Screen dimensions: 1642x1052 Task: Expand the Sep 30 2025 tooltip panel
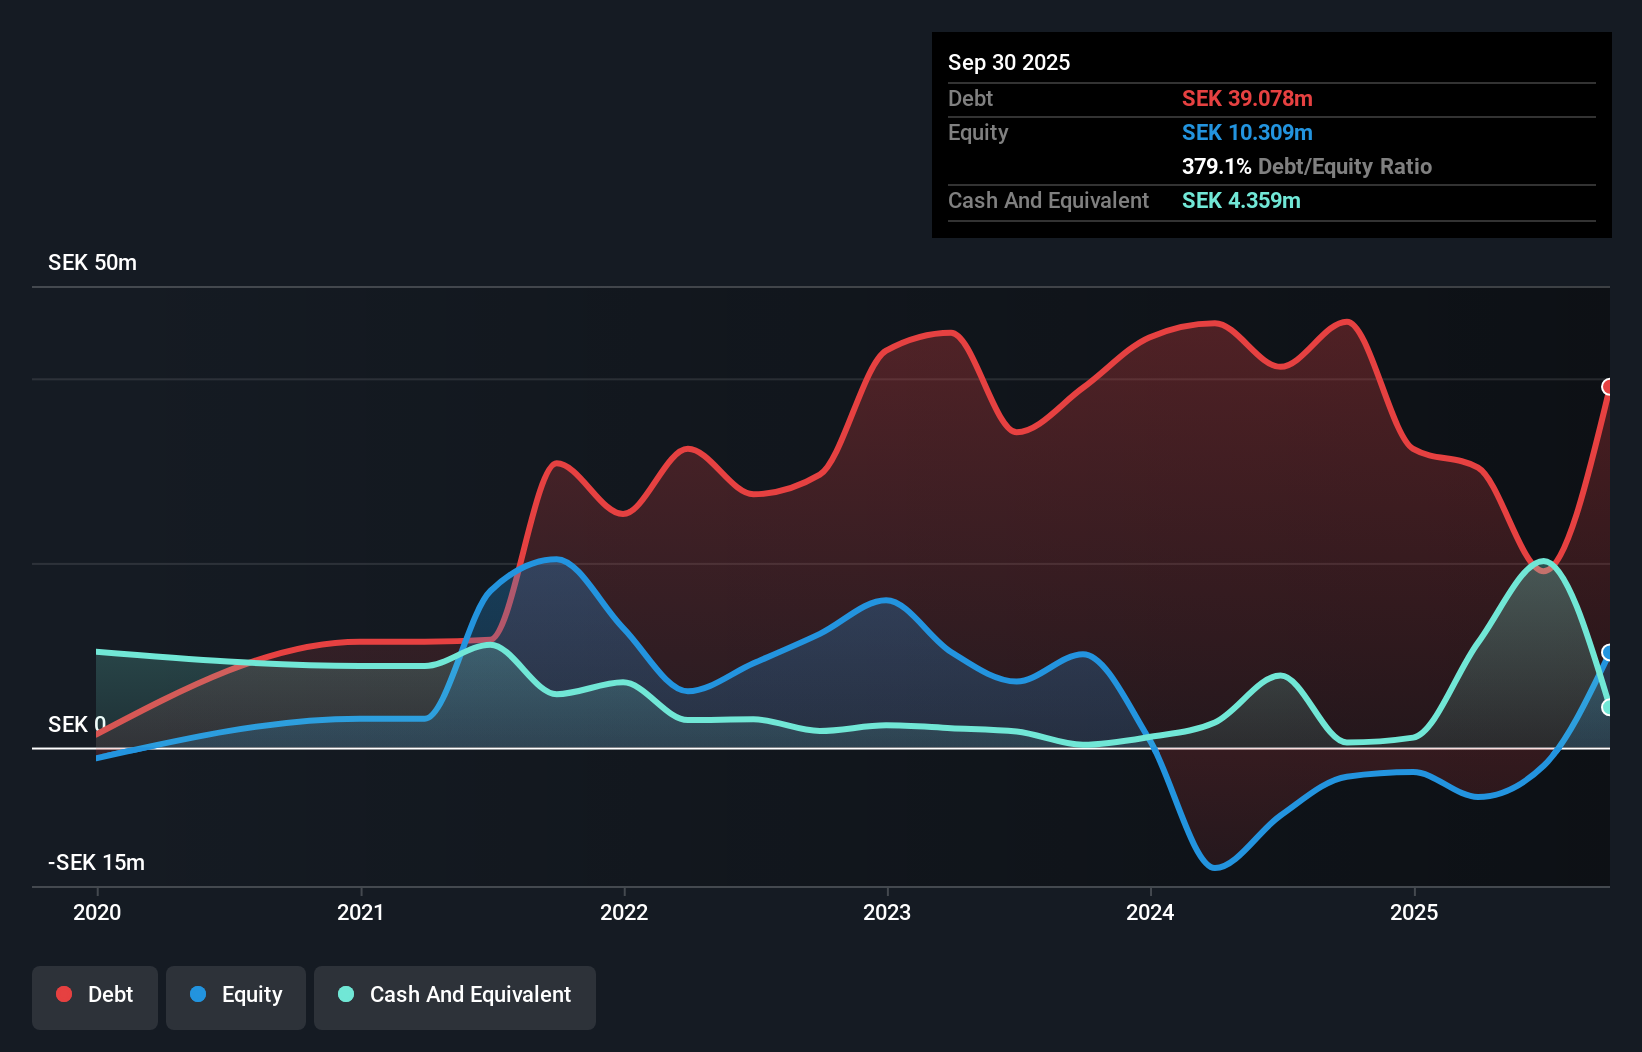coord(1009,62)
